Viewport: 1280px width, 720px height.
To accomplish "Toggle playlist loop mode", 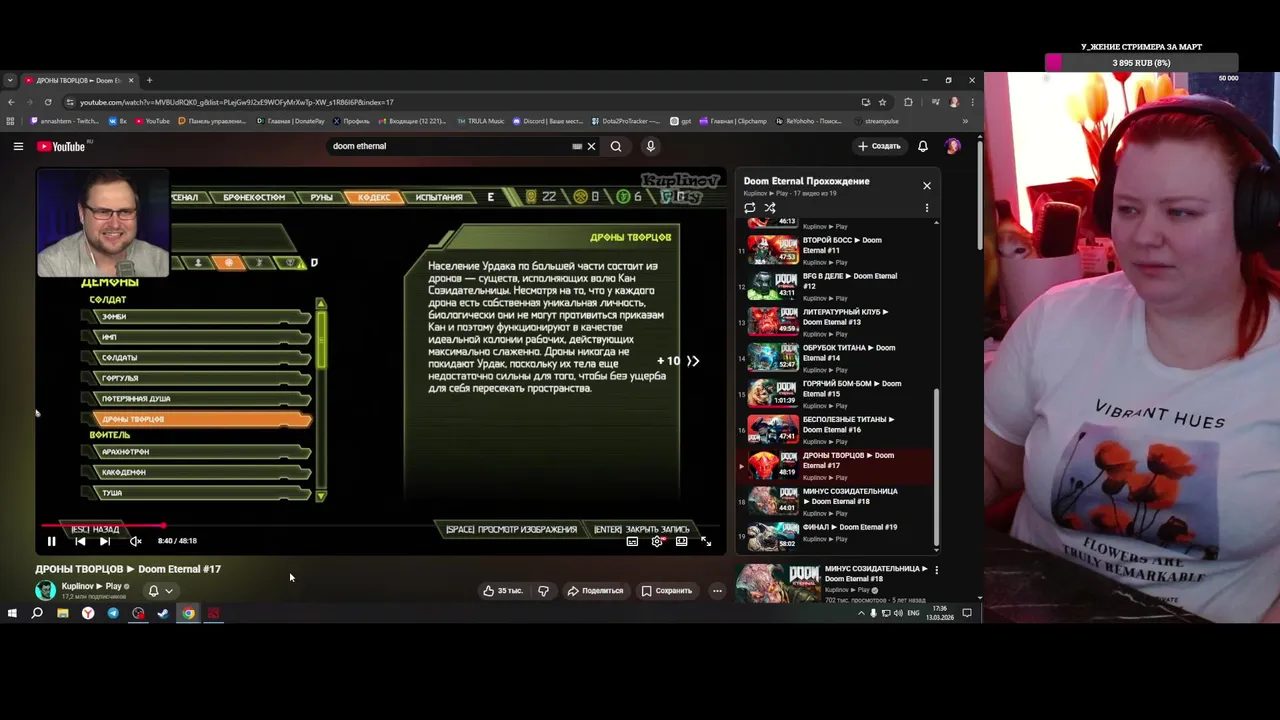I will coord(750,208).
